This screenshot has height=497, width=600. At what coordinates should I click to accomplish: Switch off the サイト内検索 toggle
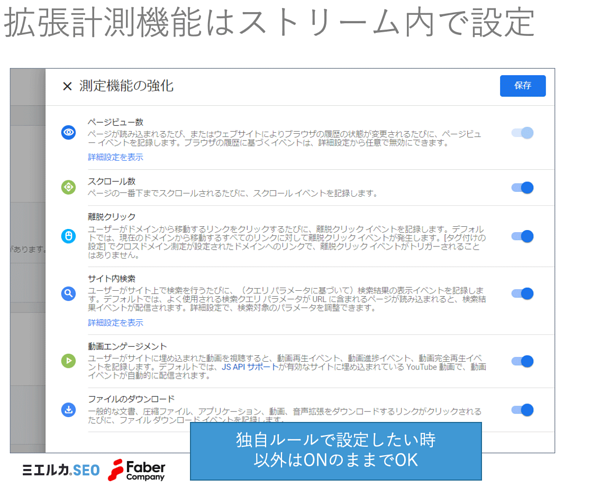(523, 293)
